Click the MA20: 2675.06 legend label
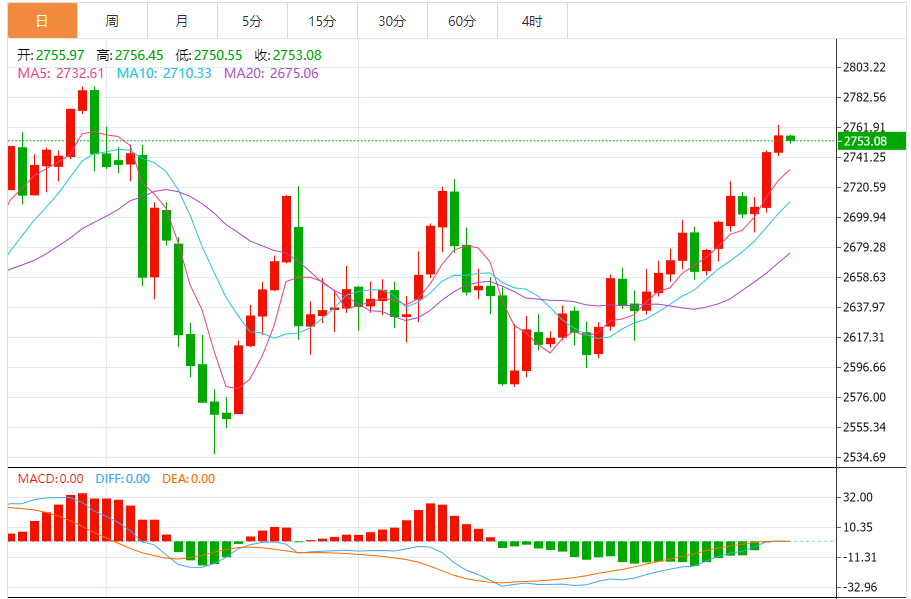 (x=271, y=73)
